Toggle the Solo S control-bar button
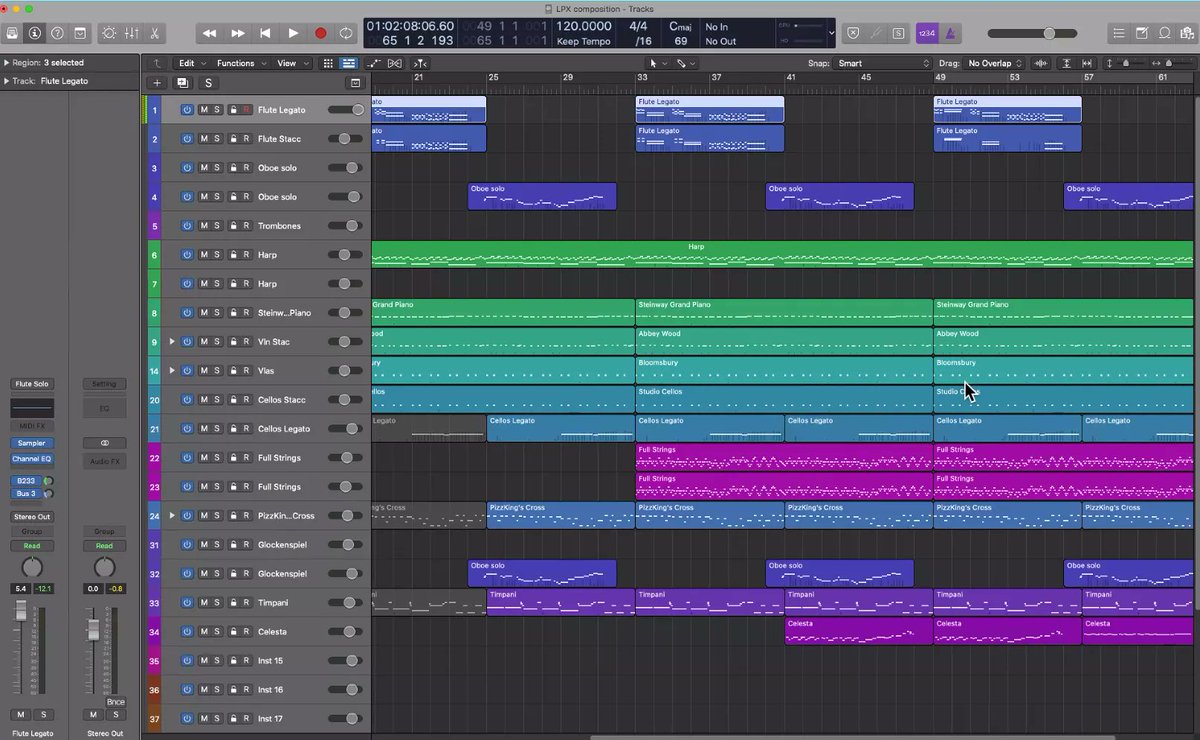Screen dimensions: 1200x740 (x=898, y=33)
